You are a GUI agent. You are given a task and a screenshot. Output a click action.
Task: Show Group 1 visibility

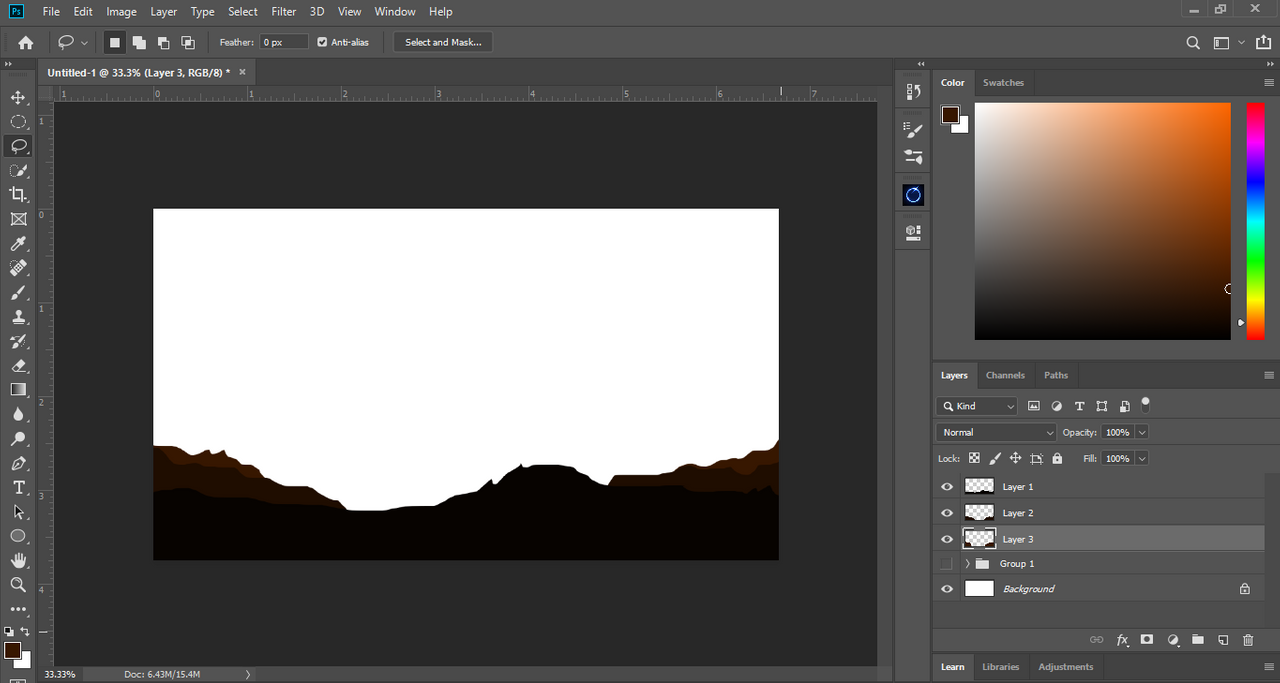947,564
